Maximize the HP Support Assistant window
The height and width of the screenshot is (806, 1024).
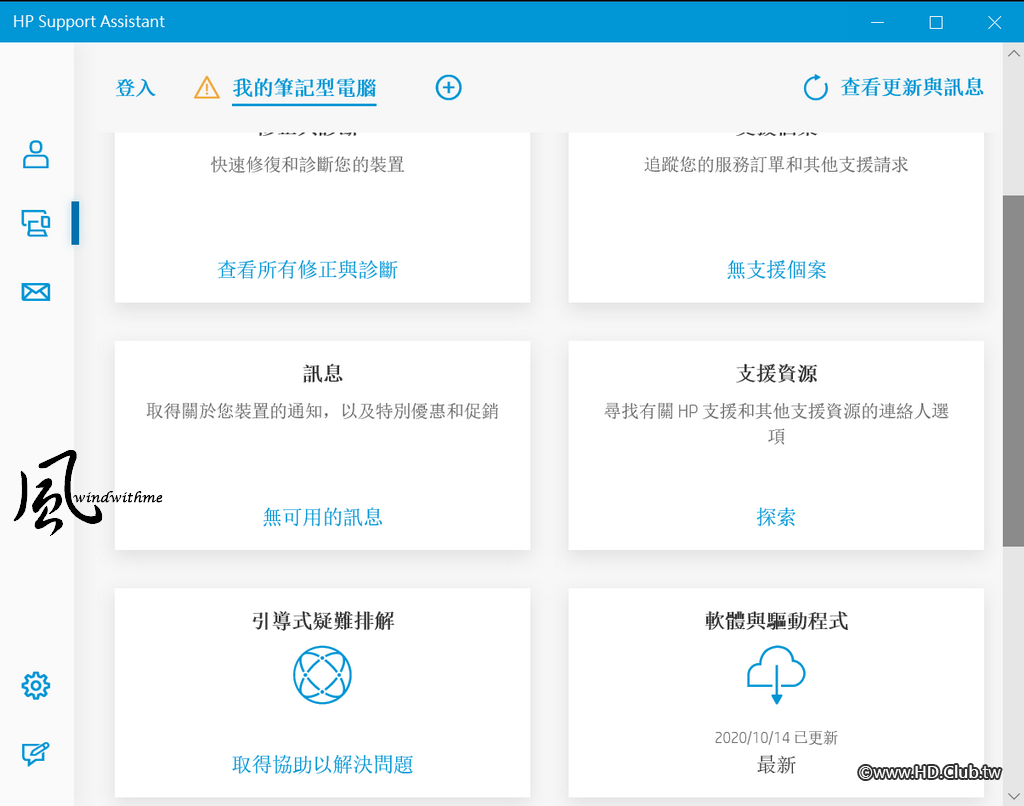[x=936, y=22]
